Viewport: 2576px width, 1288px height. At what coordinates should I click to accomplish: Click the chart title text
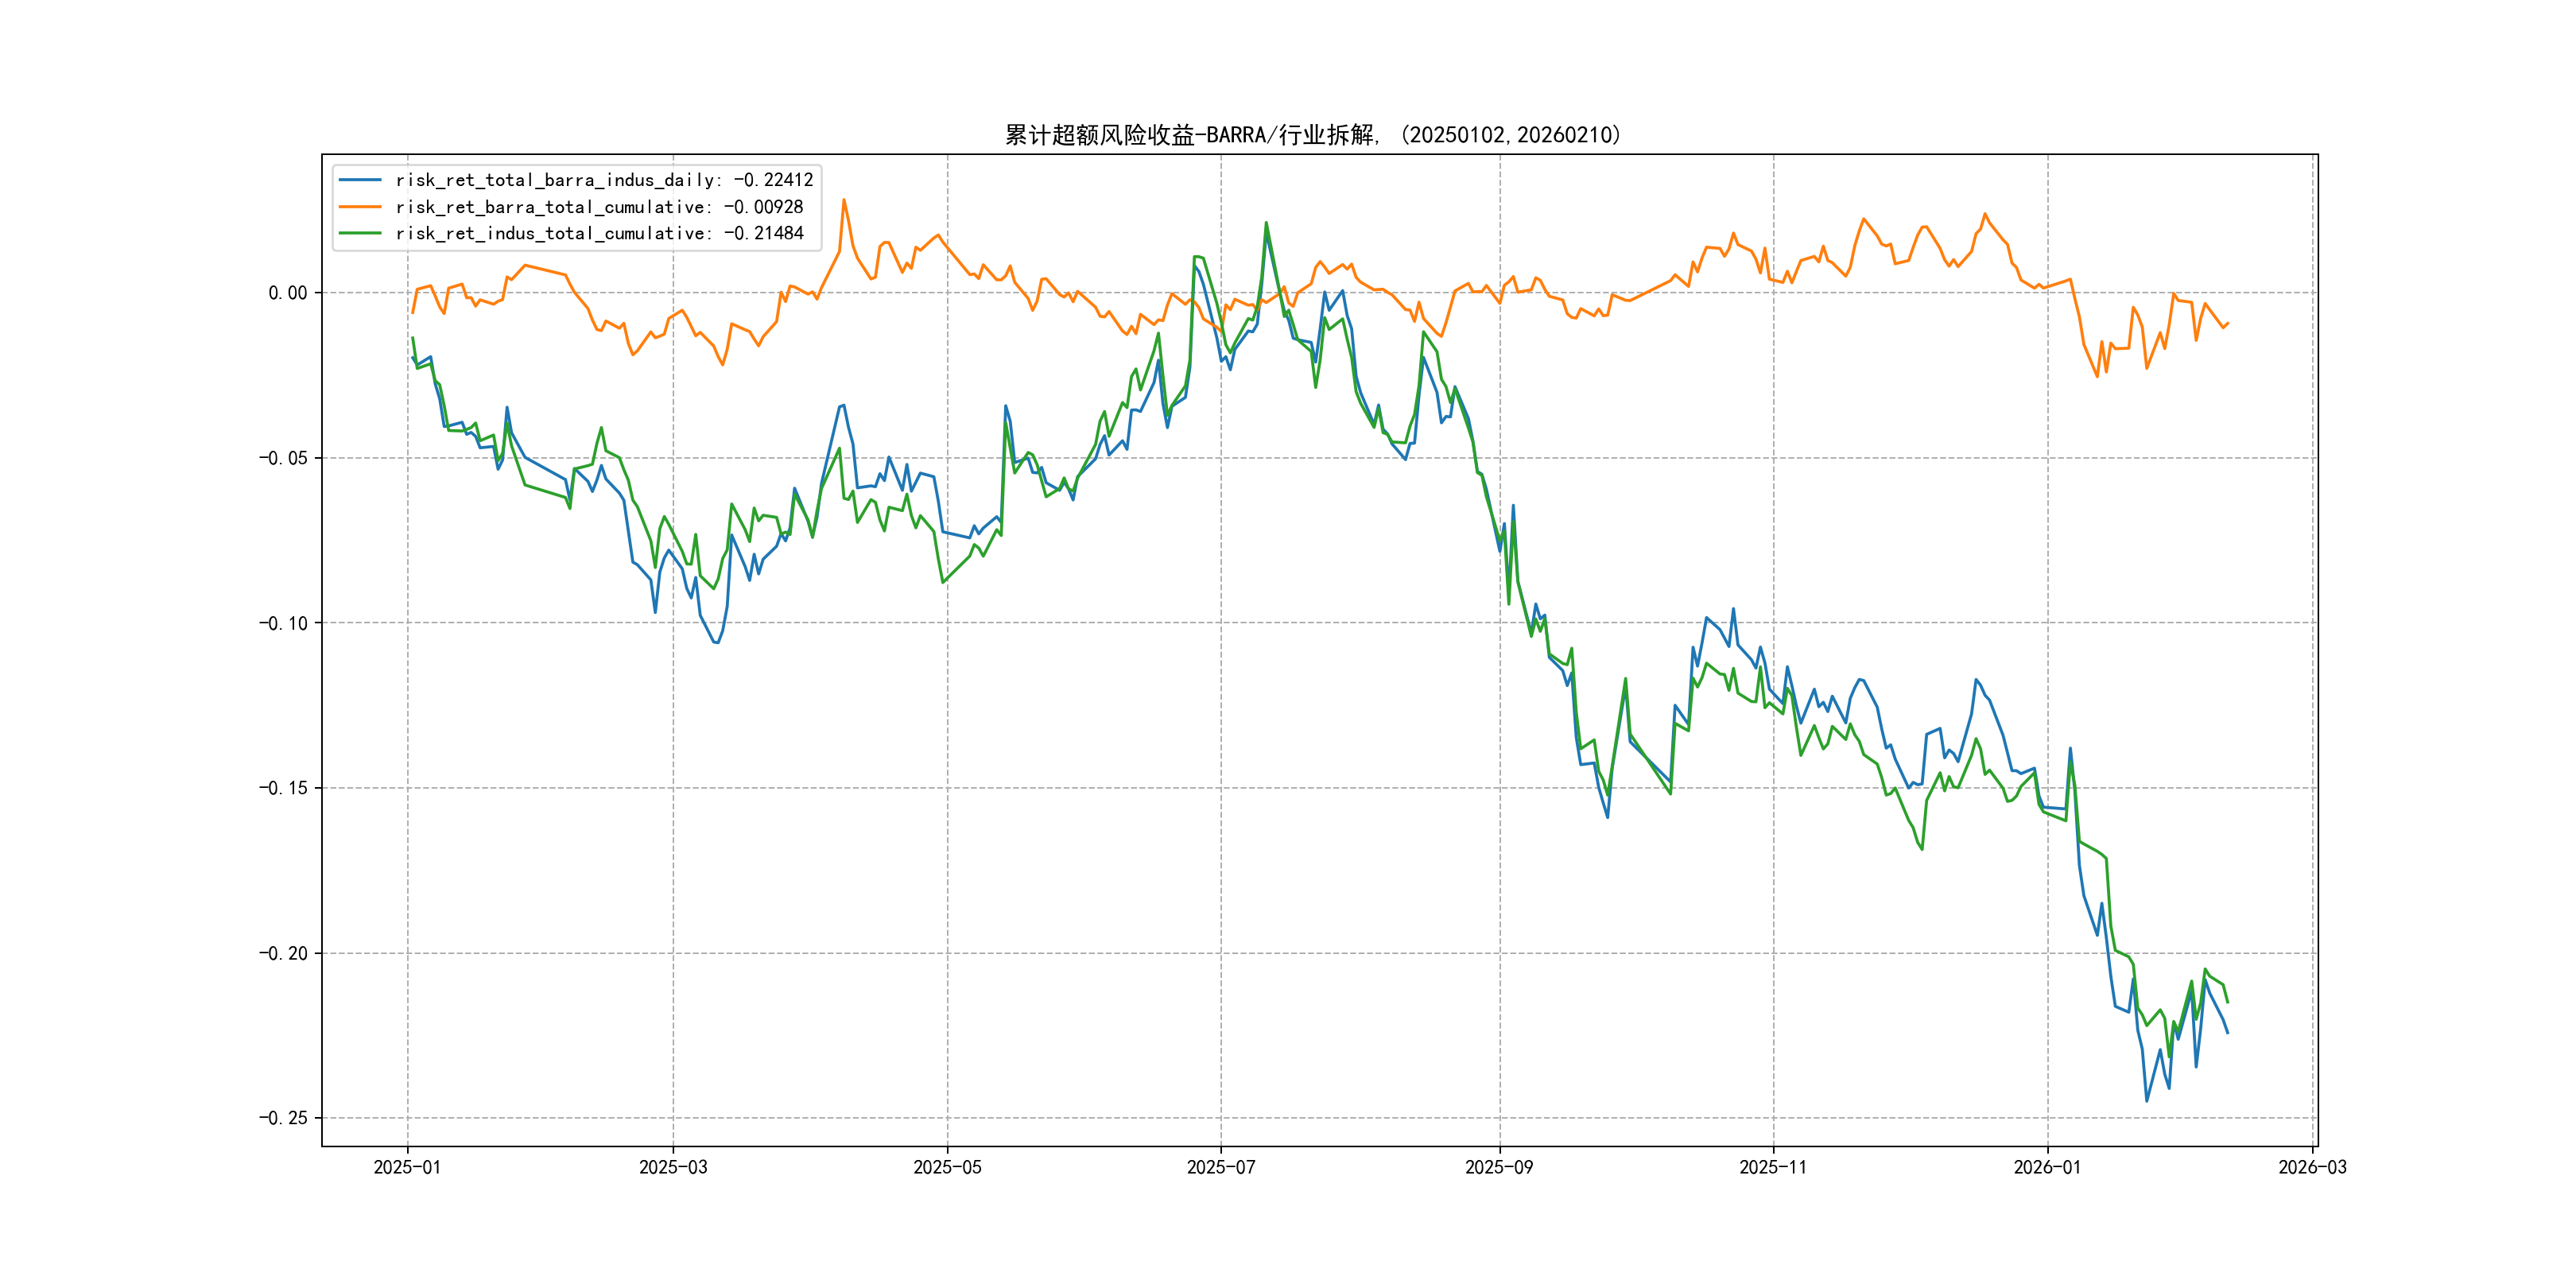1313,135
